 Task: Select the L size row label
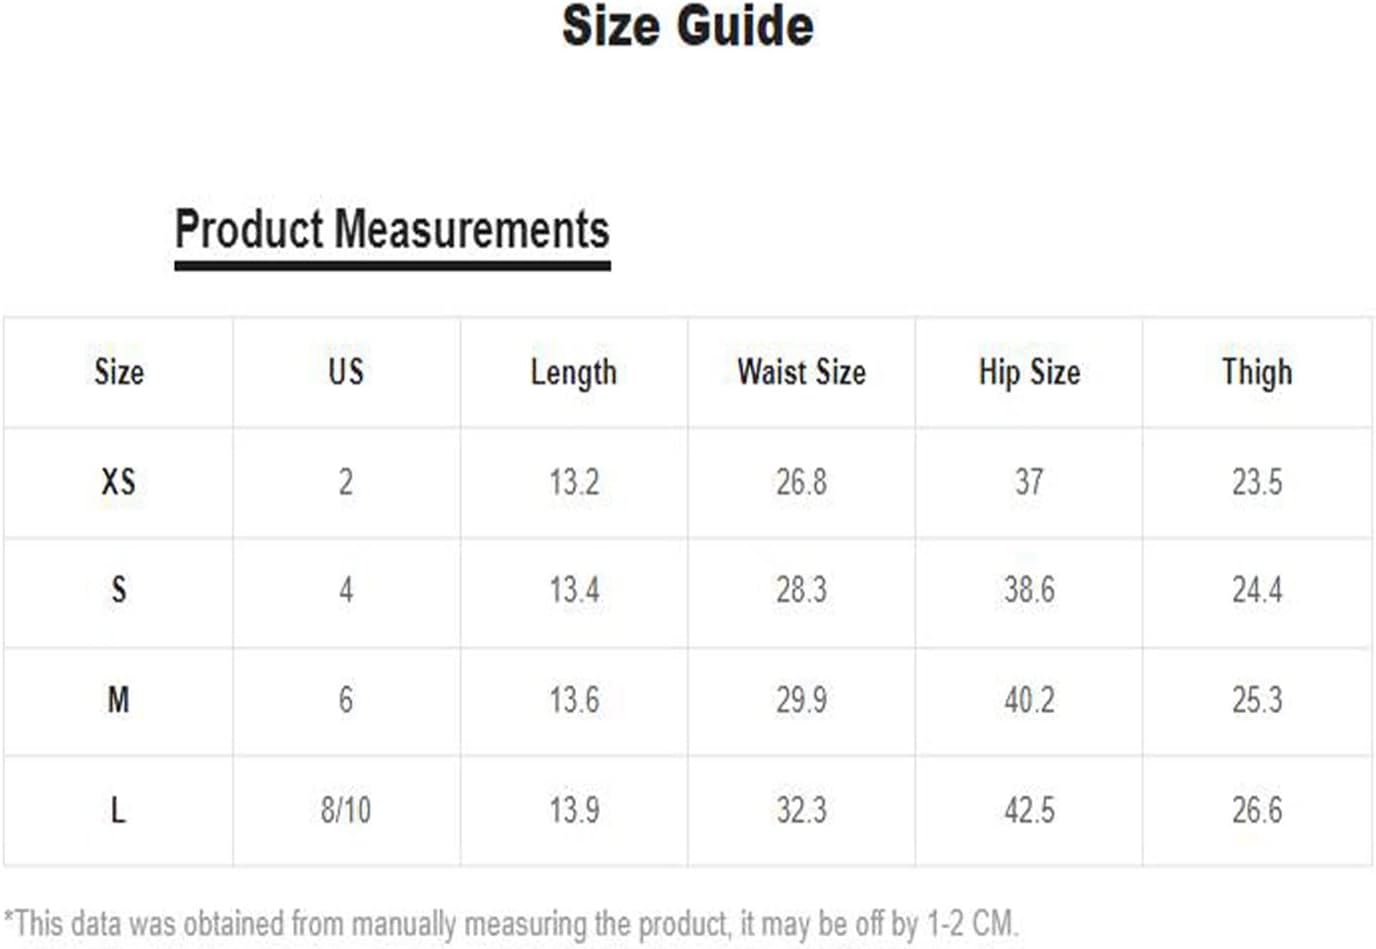tap(118, 809)
